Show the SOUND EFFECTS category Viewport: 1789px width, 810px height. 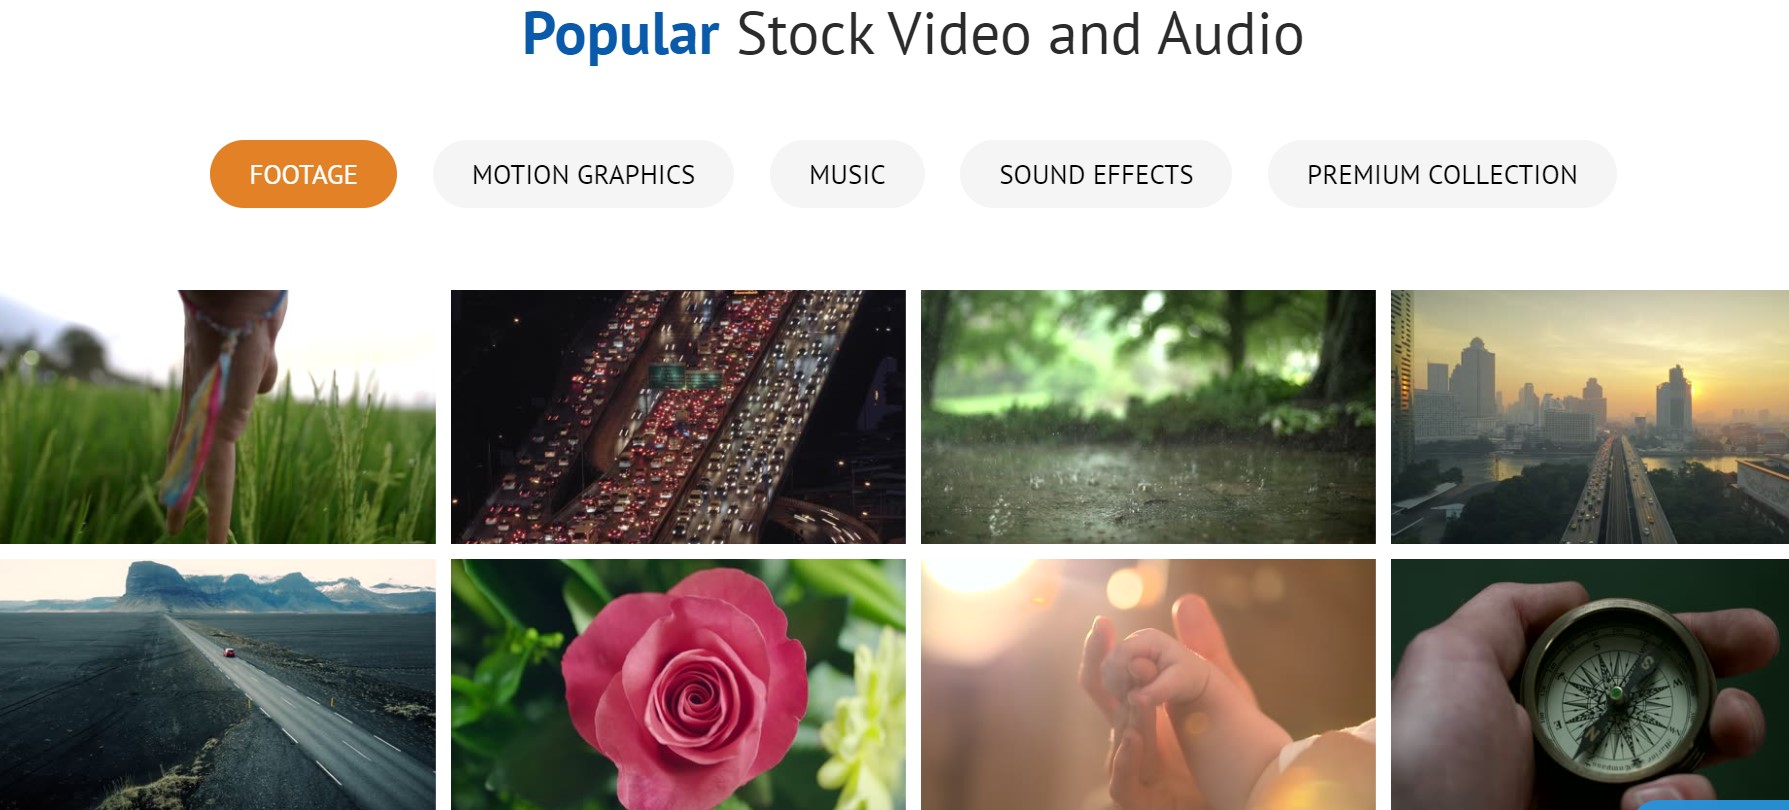click(1096, 174)
